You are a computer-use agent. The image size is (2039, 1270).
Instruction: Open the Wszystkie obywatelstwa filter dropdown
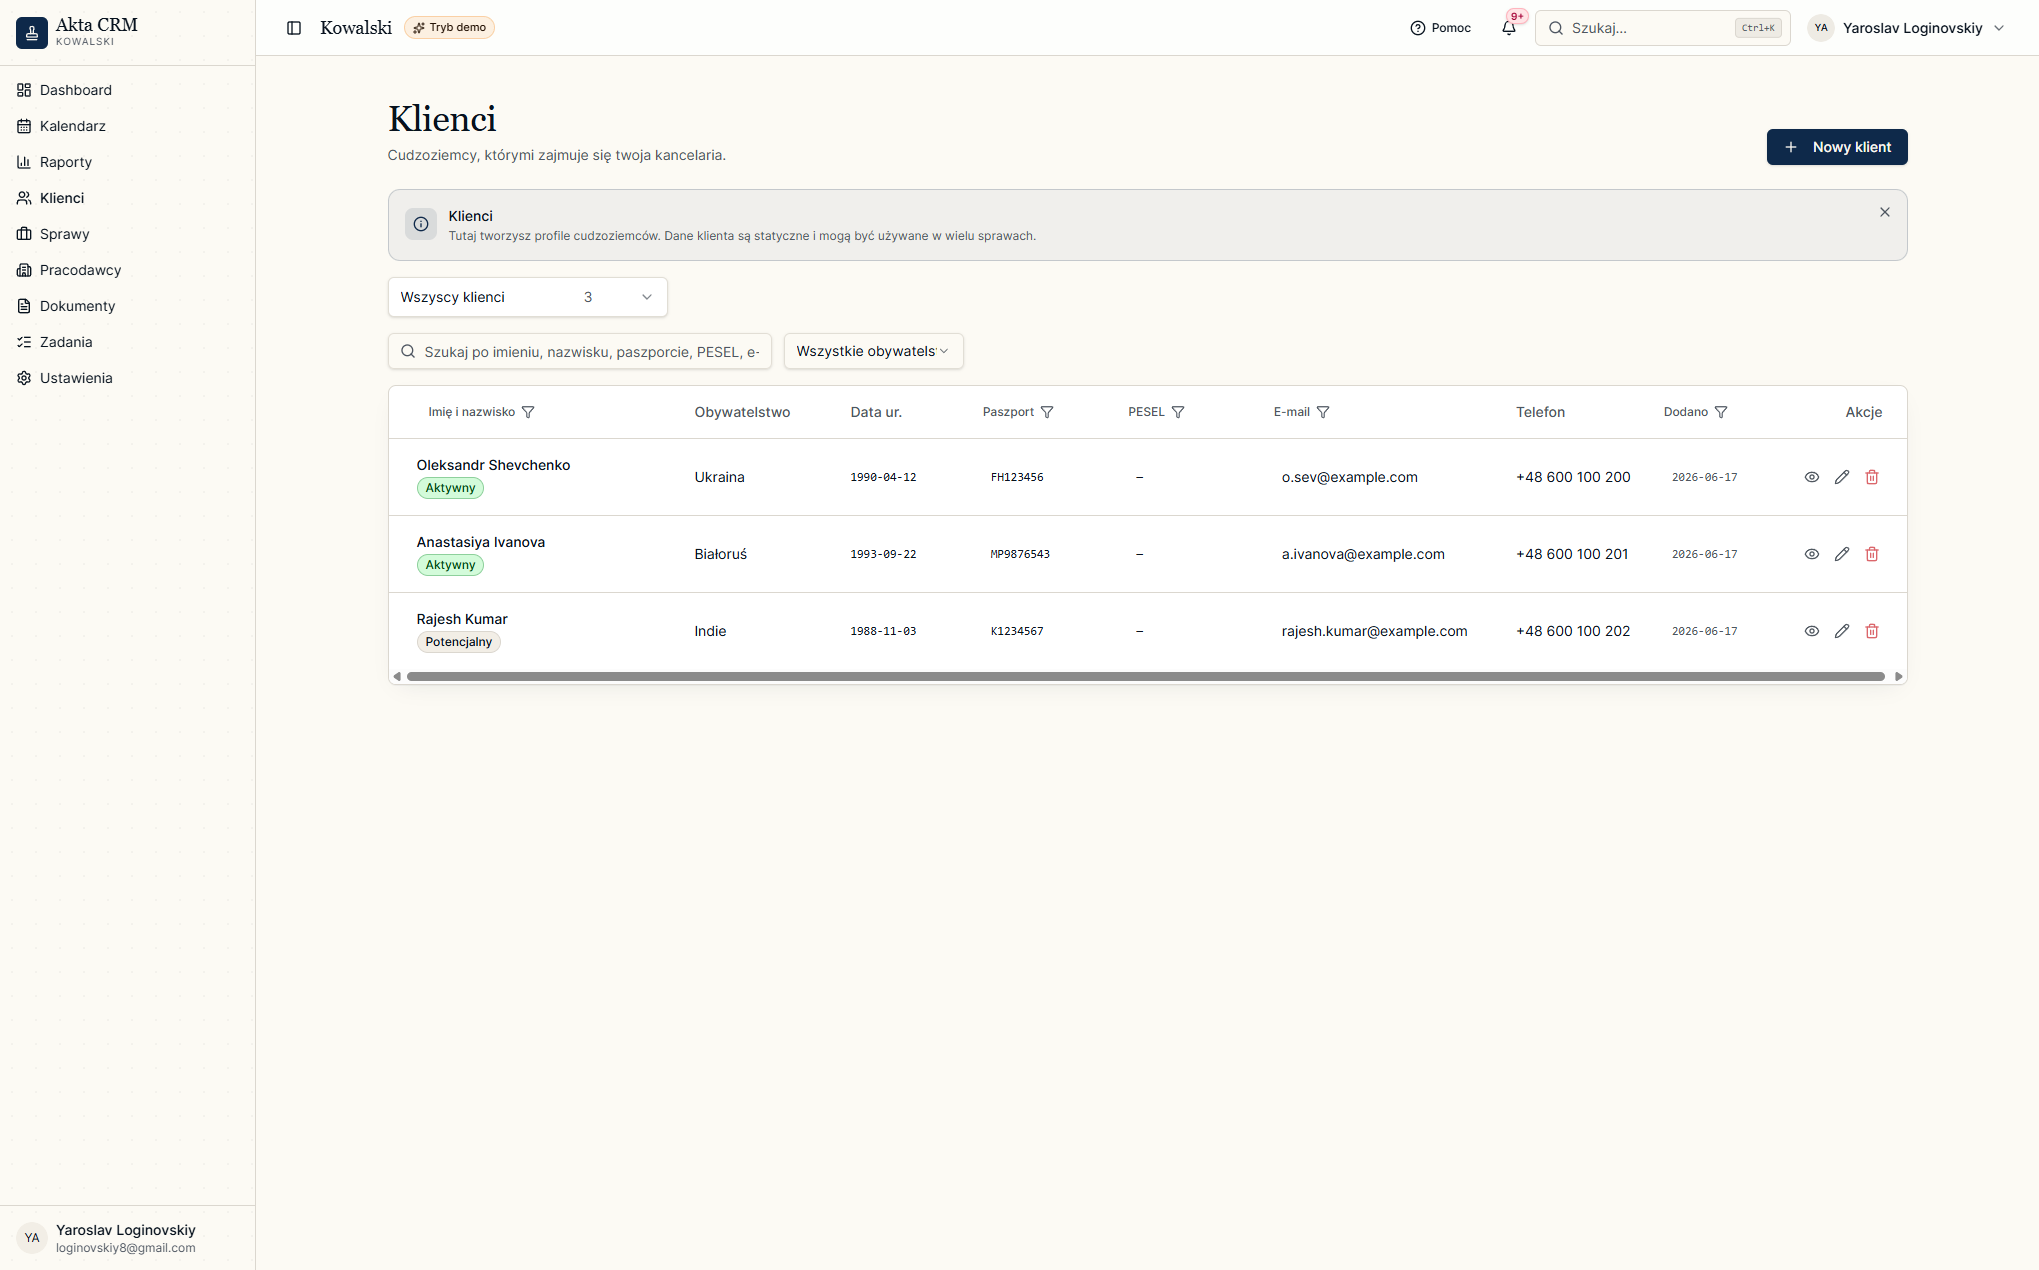click(873, 351)
